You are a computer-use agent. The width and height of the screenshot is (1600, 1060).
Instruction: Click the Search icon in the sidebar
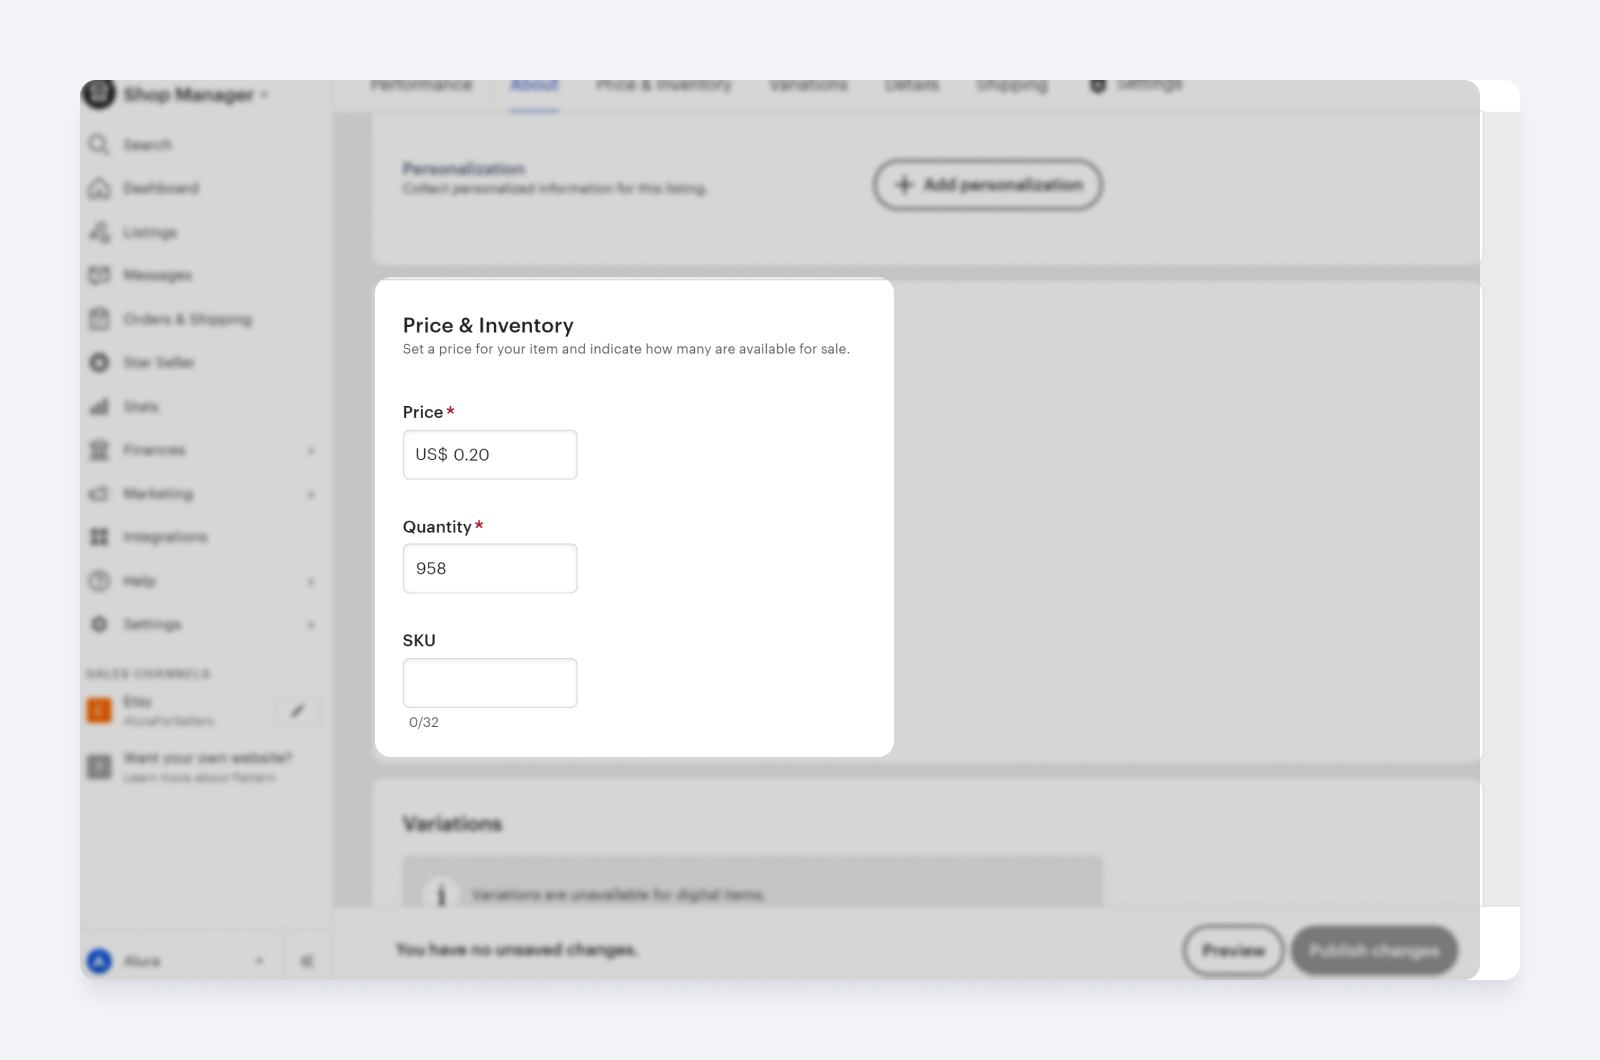[x=99, y=145]
